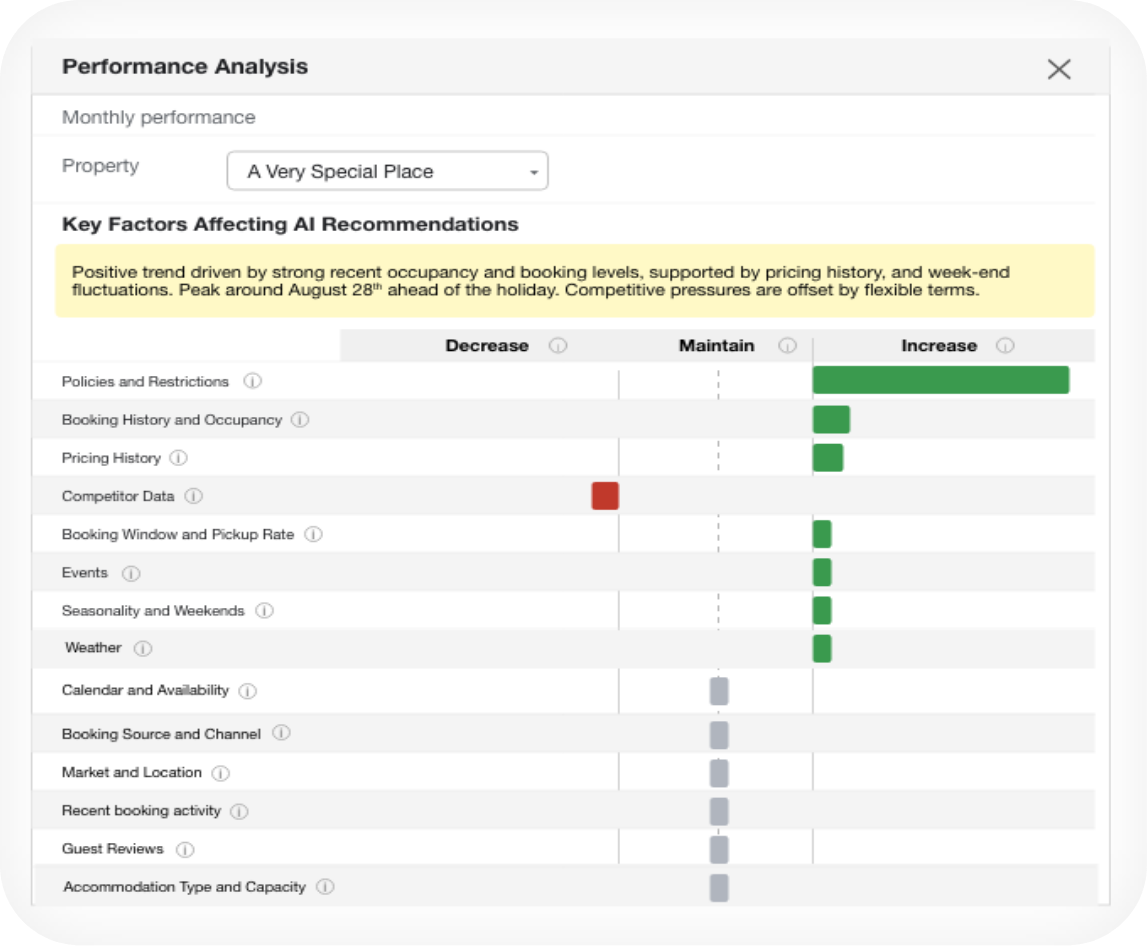This screenshot has height=946, width=1147.
Task: Click info icon for Accommodation Type and Capacity
Action: coord(325,887)
